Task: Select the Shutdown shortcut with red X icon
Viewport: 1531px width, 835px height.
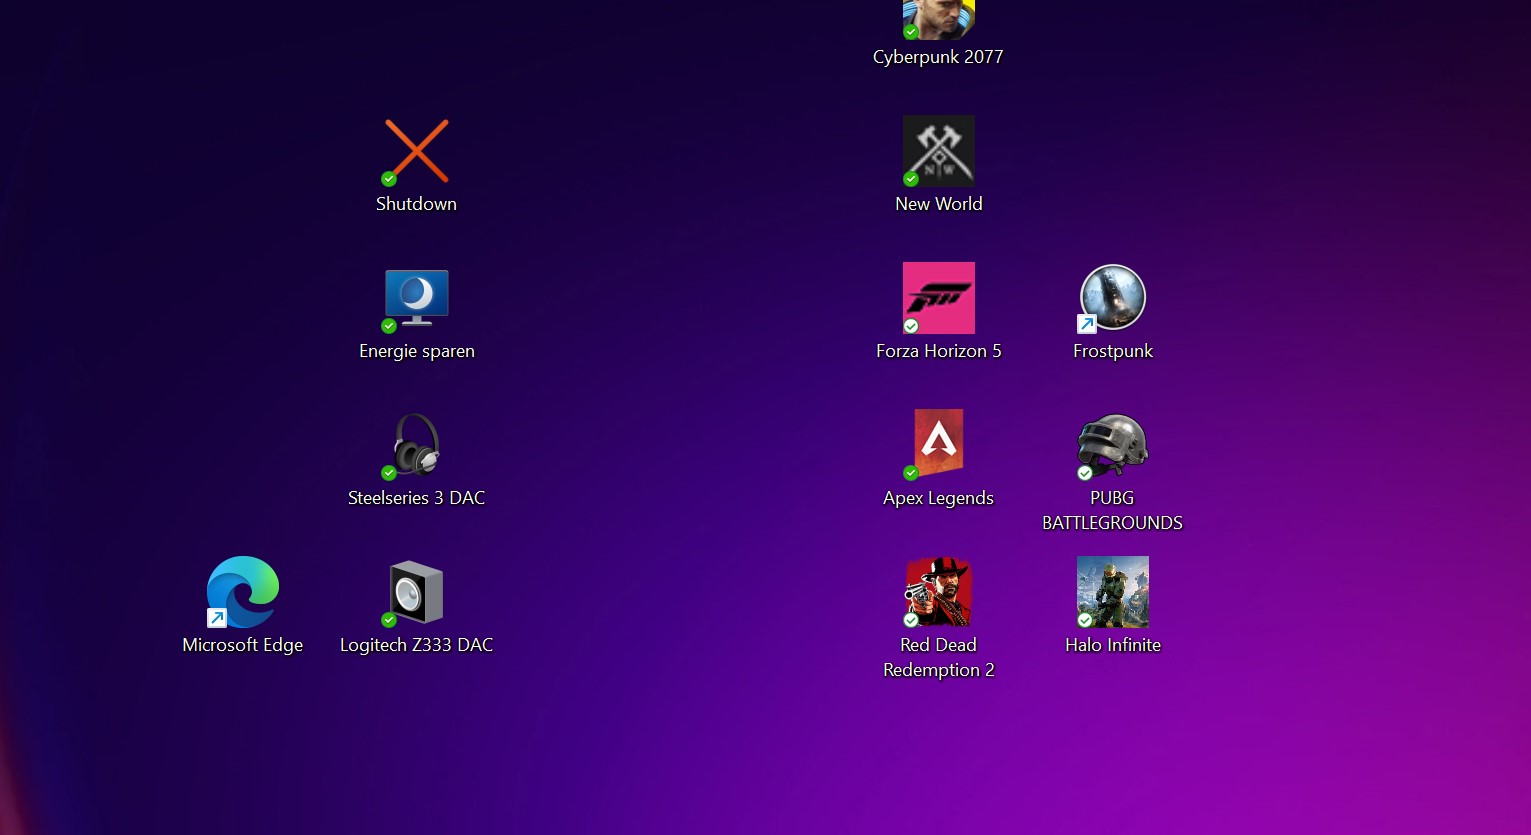Action: pos(417,150)
